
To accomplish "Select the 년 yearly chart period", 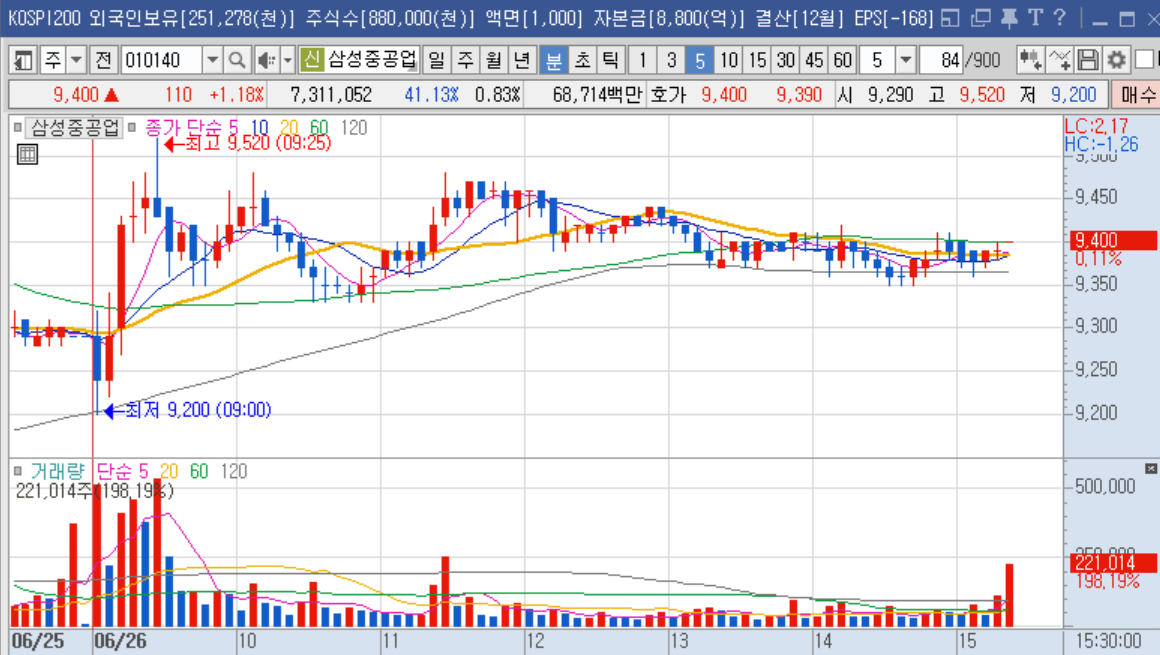I will tap(522, 60).
